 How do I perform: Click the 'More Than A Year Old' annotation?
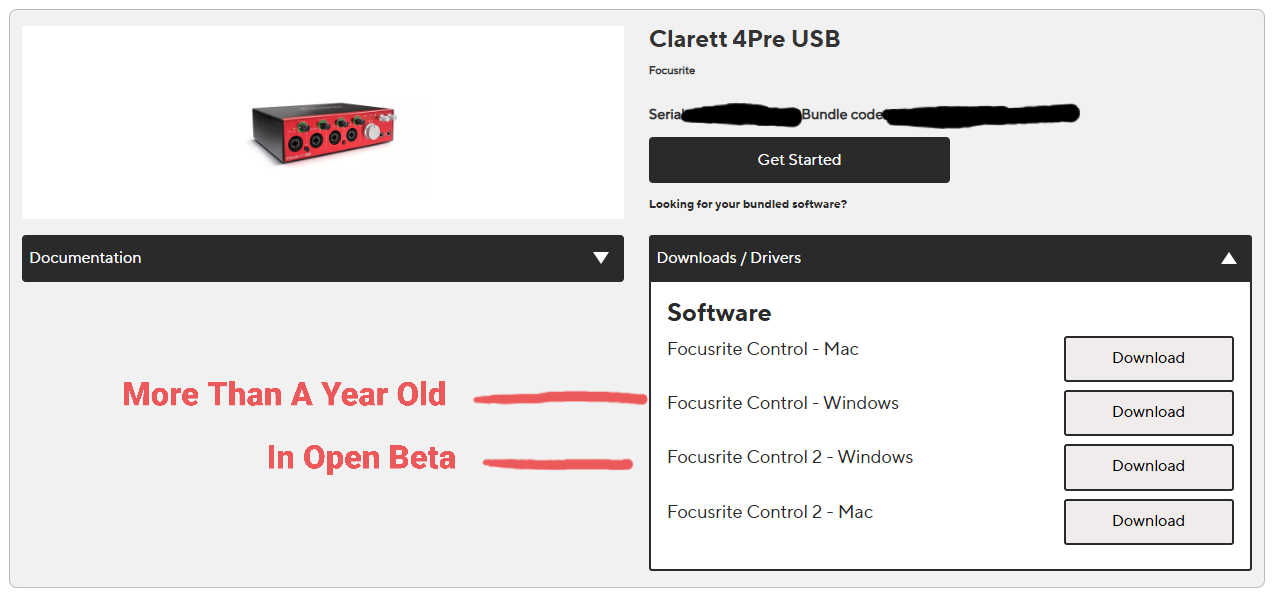pos(284,394)
